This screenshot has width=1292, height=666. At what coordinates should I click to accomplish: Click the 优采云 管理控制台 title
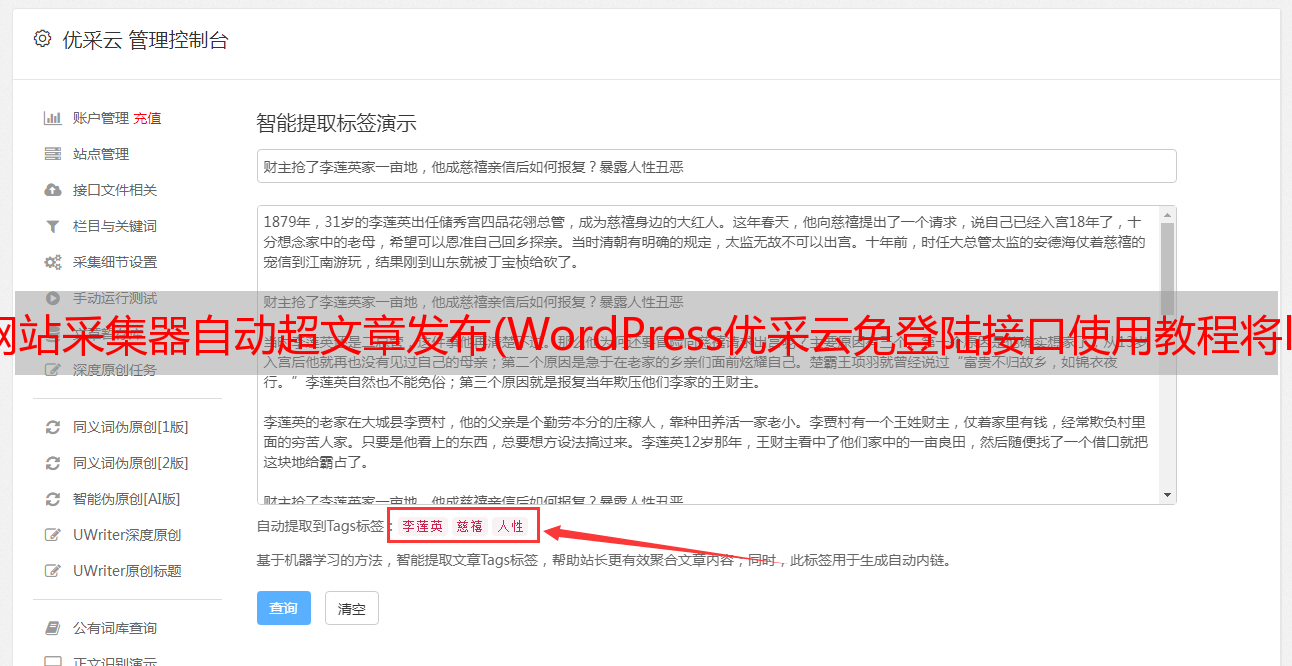coord(145,40)
